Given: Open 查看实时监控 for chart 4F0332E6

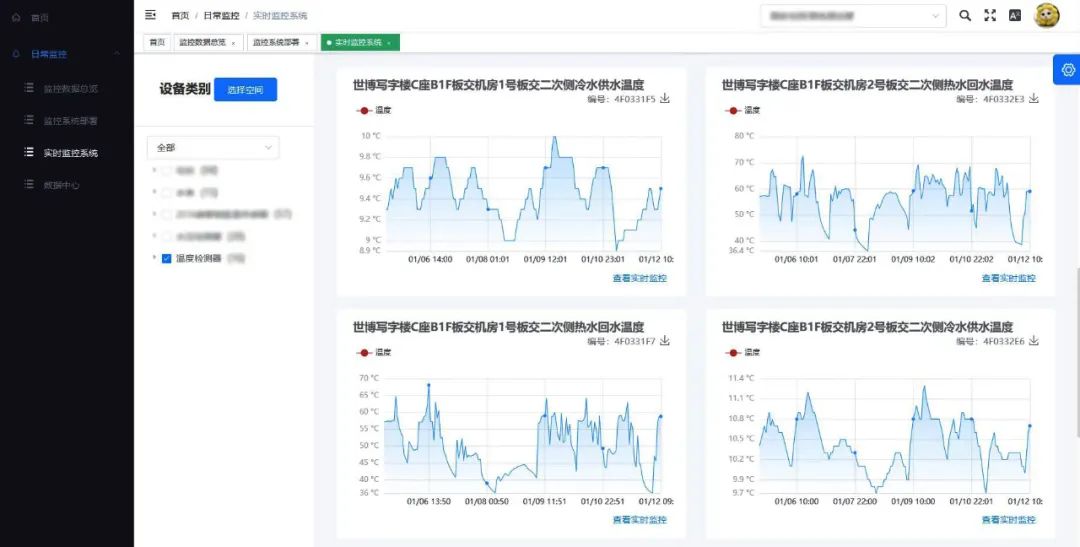Looking at the screenshot, I should click(x=1008, y=519).
